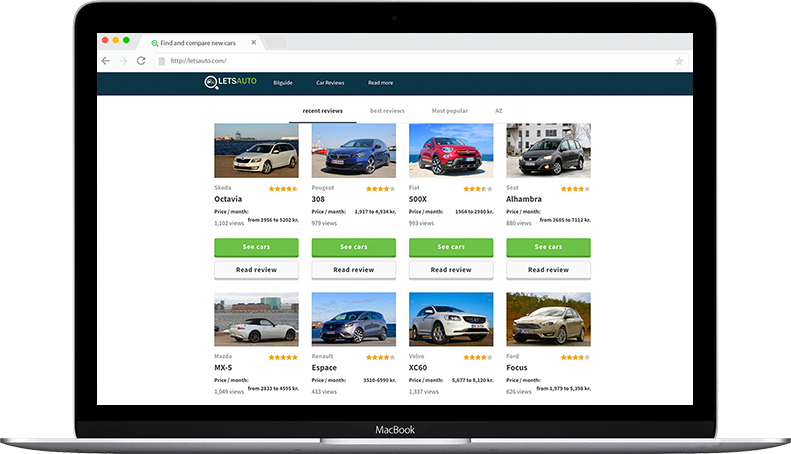Click the '1,337 views' text
791x454 pixels.
click(424, 391)
